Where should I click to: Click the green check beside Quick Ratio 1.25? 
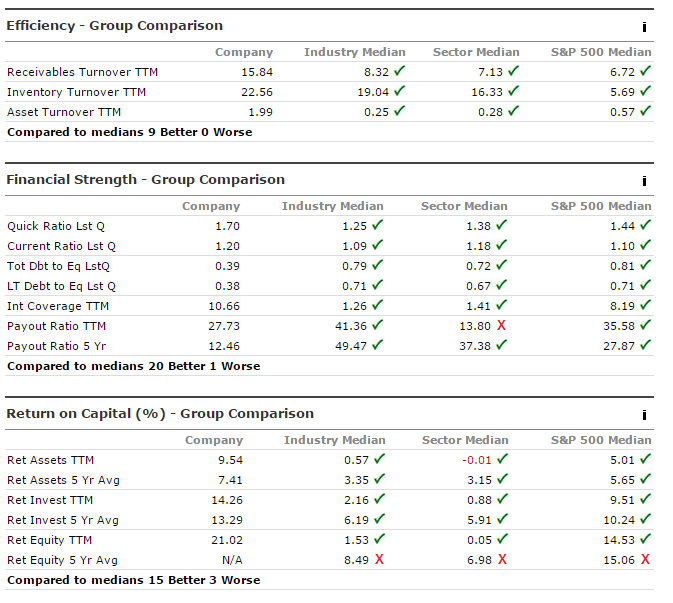tap(379, 226)
